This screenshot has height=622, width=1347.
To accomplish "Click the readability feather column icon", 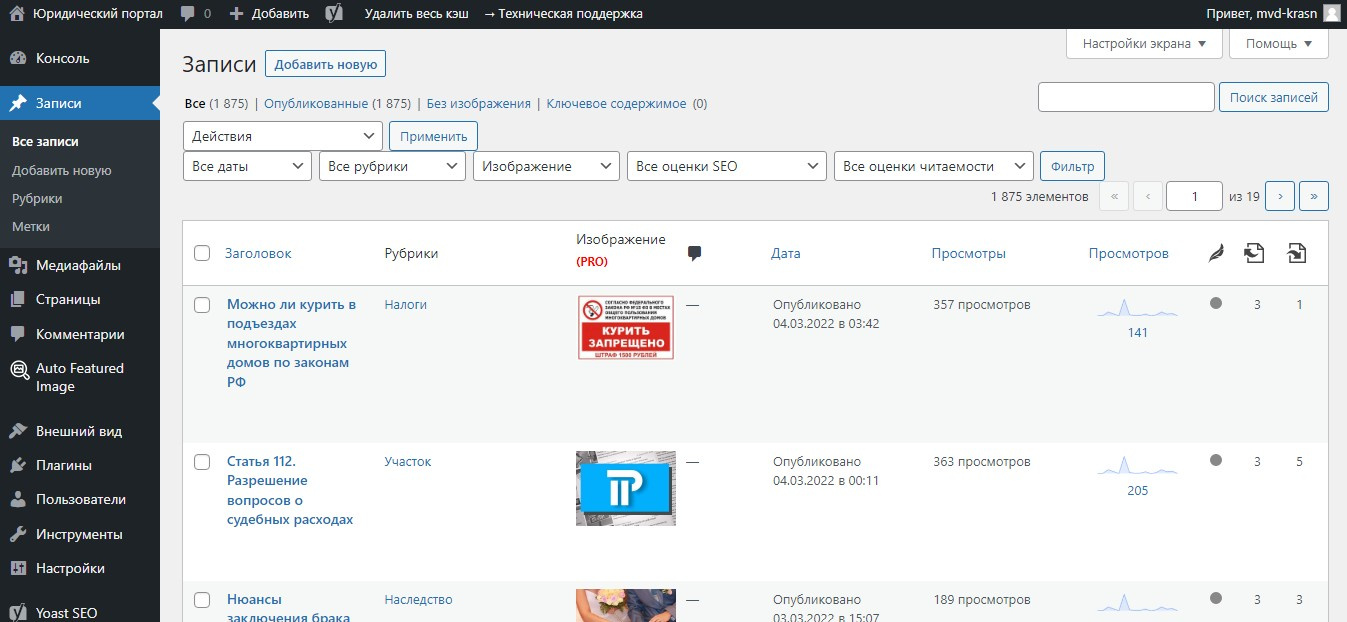I will point(1216,253).
